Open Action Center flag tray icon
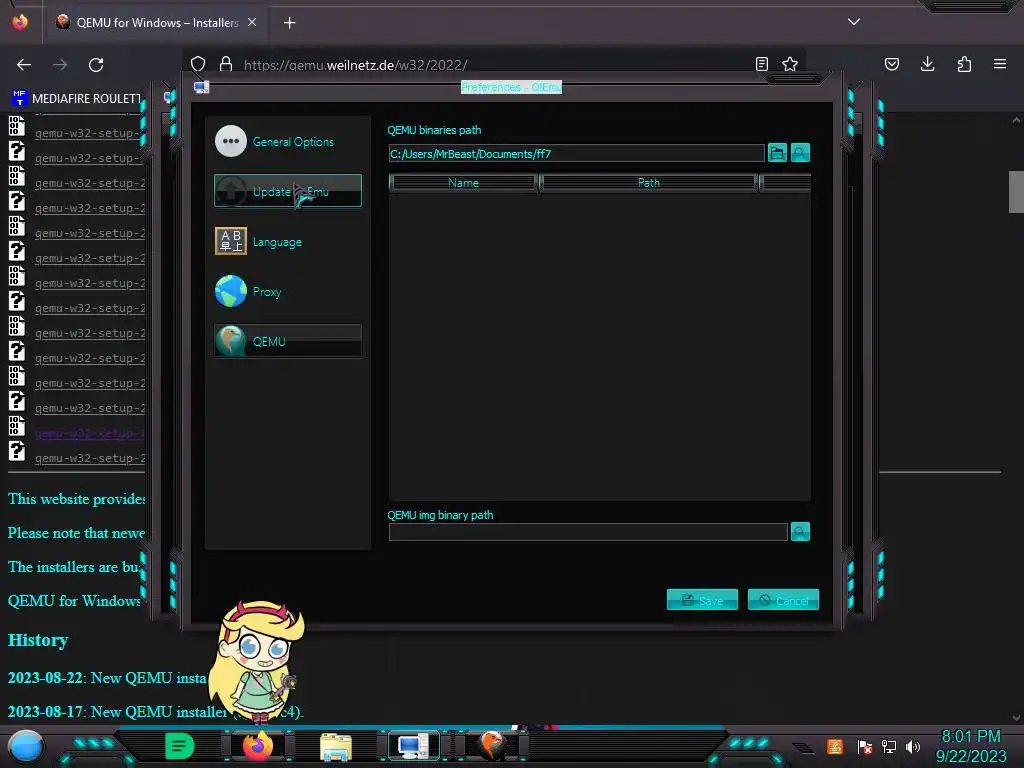 click(865, 746)
